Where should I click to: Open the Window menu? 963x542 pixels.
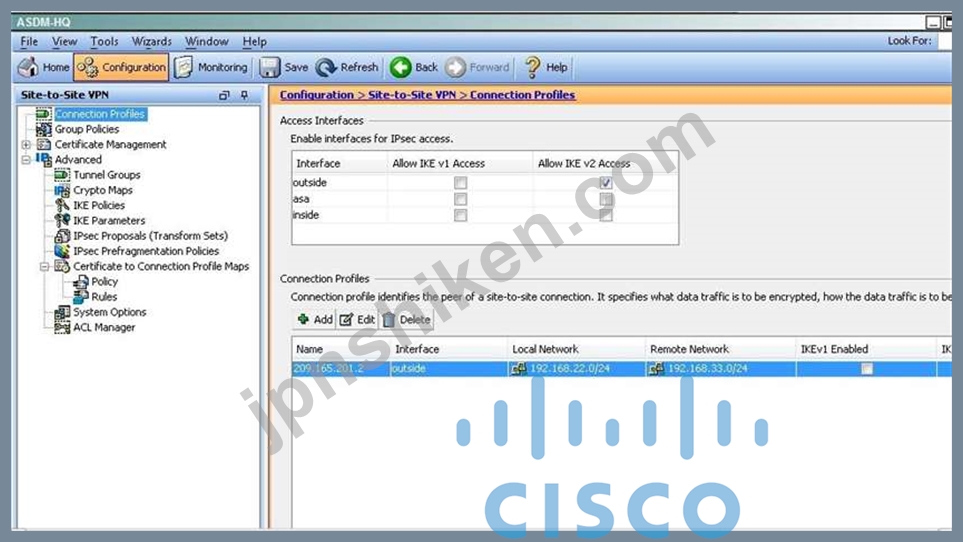point(206,41)
